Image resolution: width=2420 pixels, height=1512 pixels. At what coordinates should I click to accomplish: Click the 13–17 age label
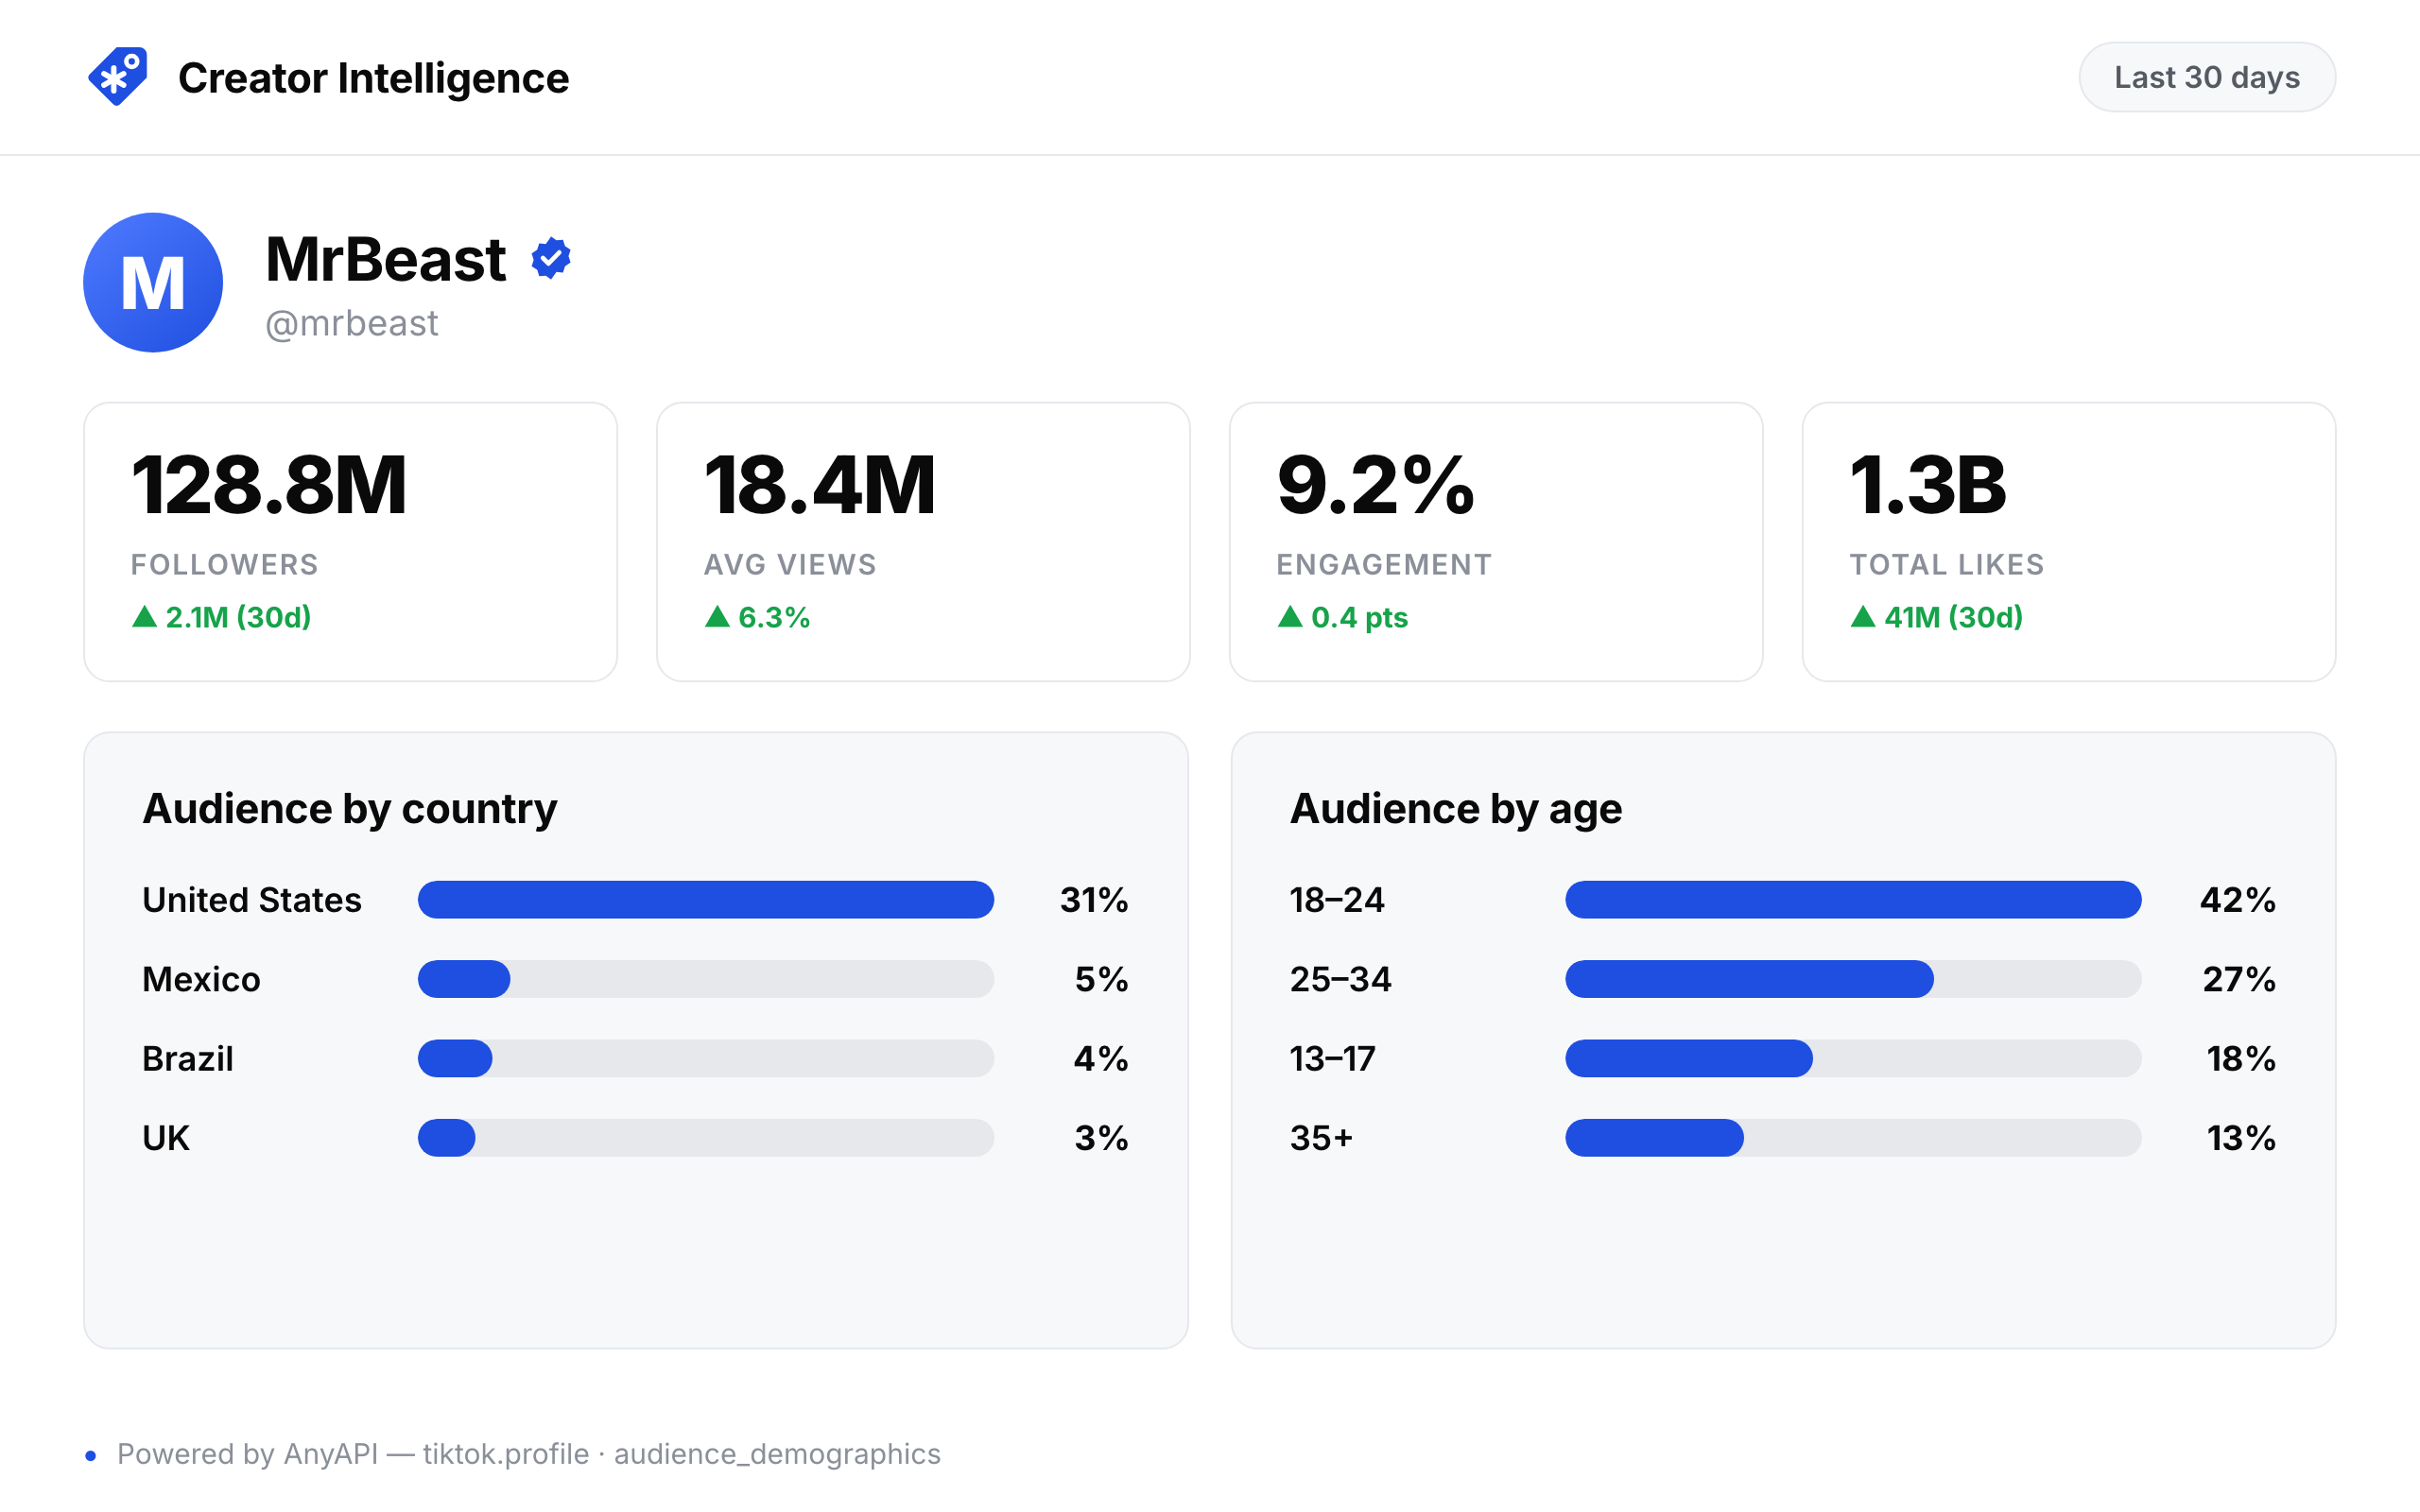pyautogui.click(x=1333, y=1058)
